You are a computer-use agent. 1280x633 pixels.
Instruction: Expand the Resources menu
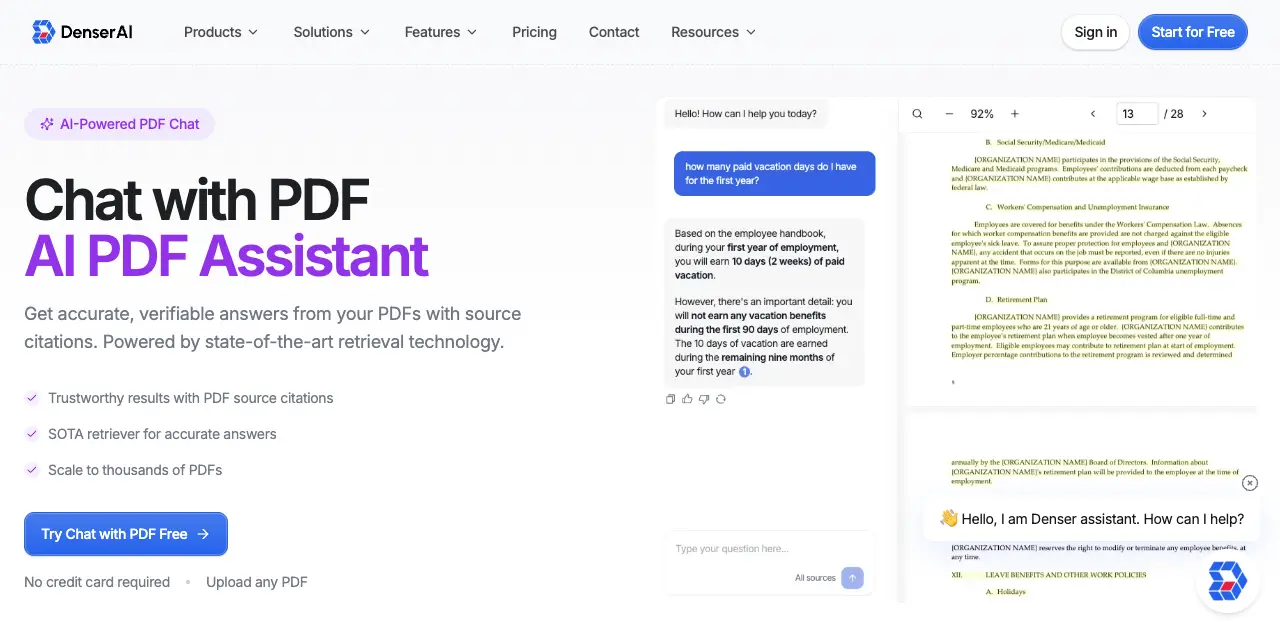pos(712,32)
